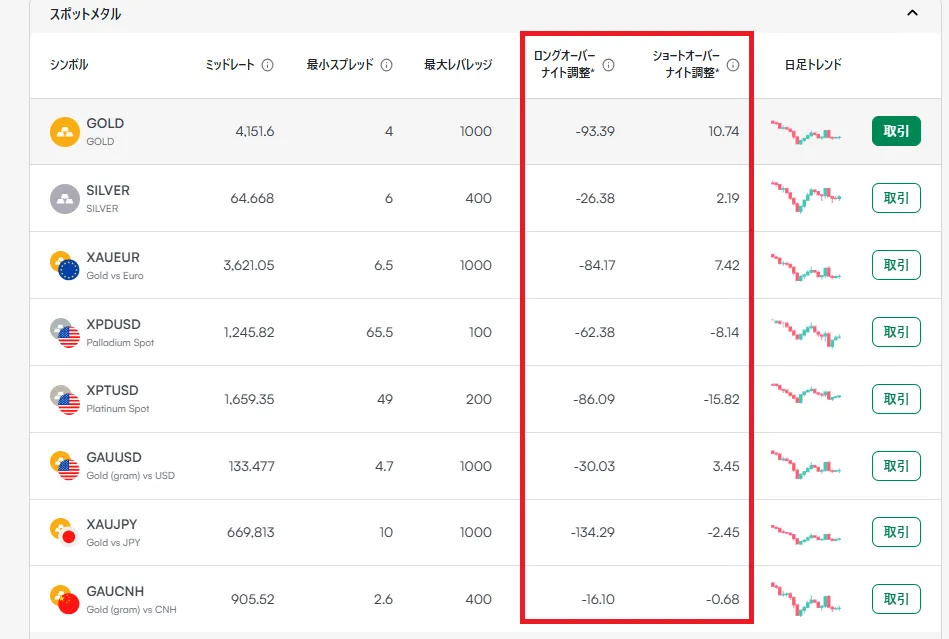Select the GAUUSD symbol name
The image size is (949, 639).
coord(114,457)
